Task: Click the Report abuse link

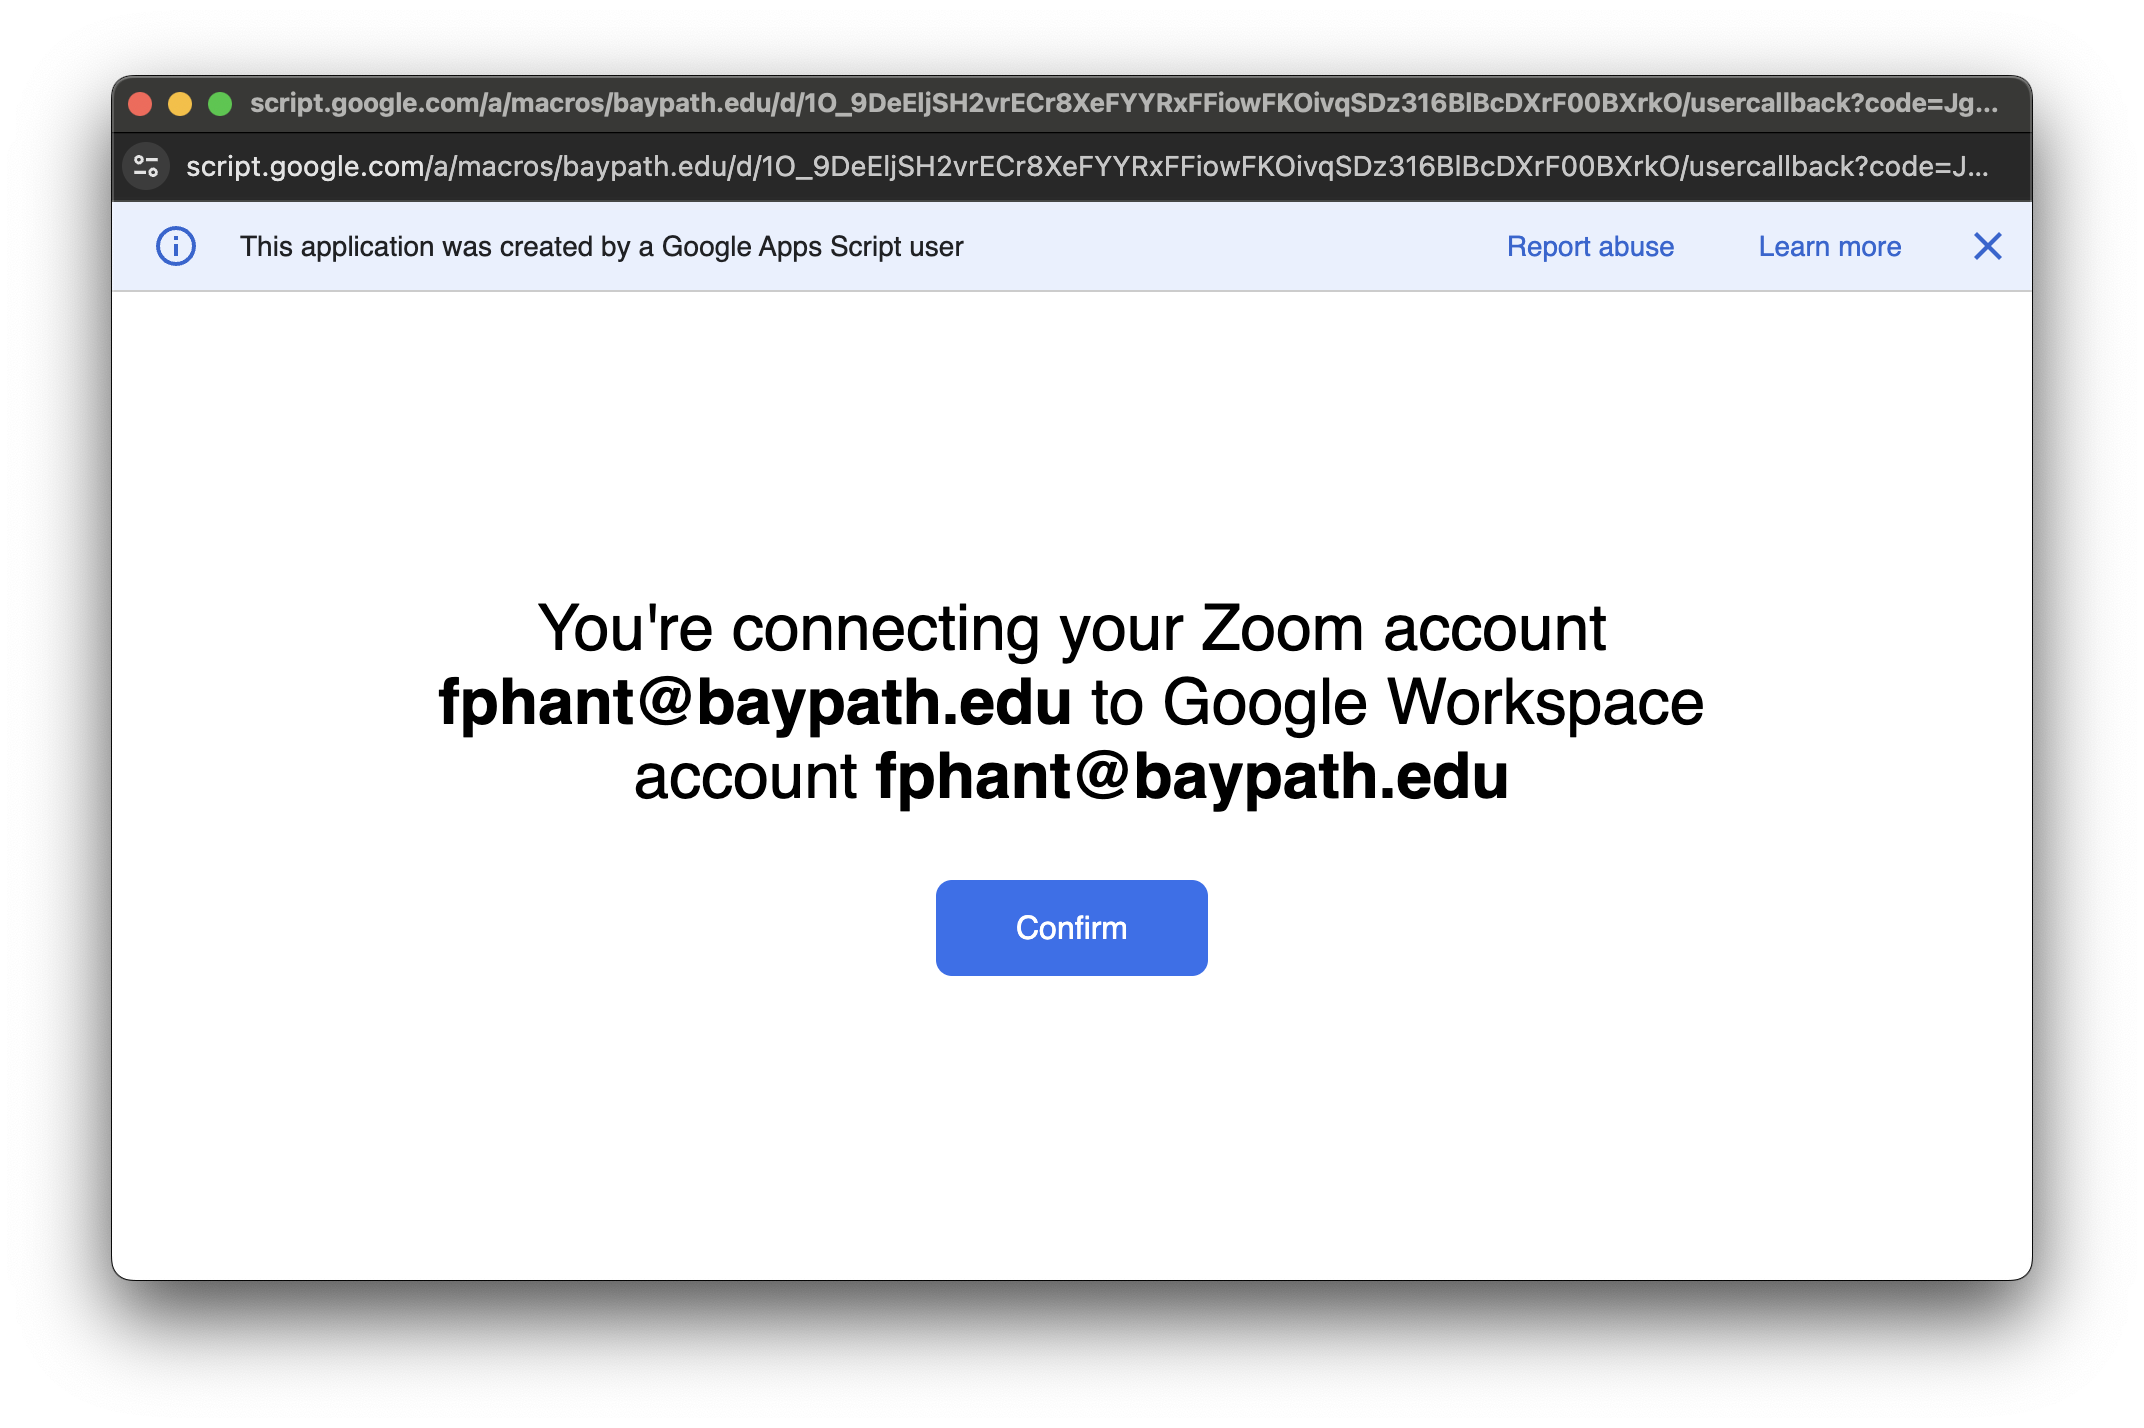Action: [x=1590, y=246]
